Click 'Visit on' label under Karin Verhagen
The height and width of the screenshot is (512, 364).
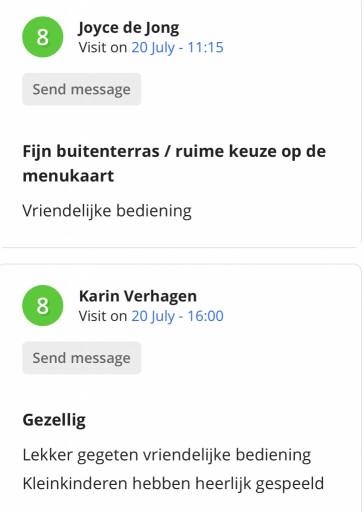pyautogui.click(x=103, y=316)
